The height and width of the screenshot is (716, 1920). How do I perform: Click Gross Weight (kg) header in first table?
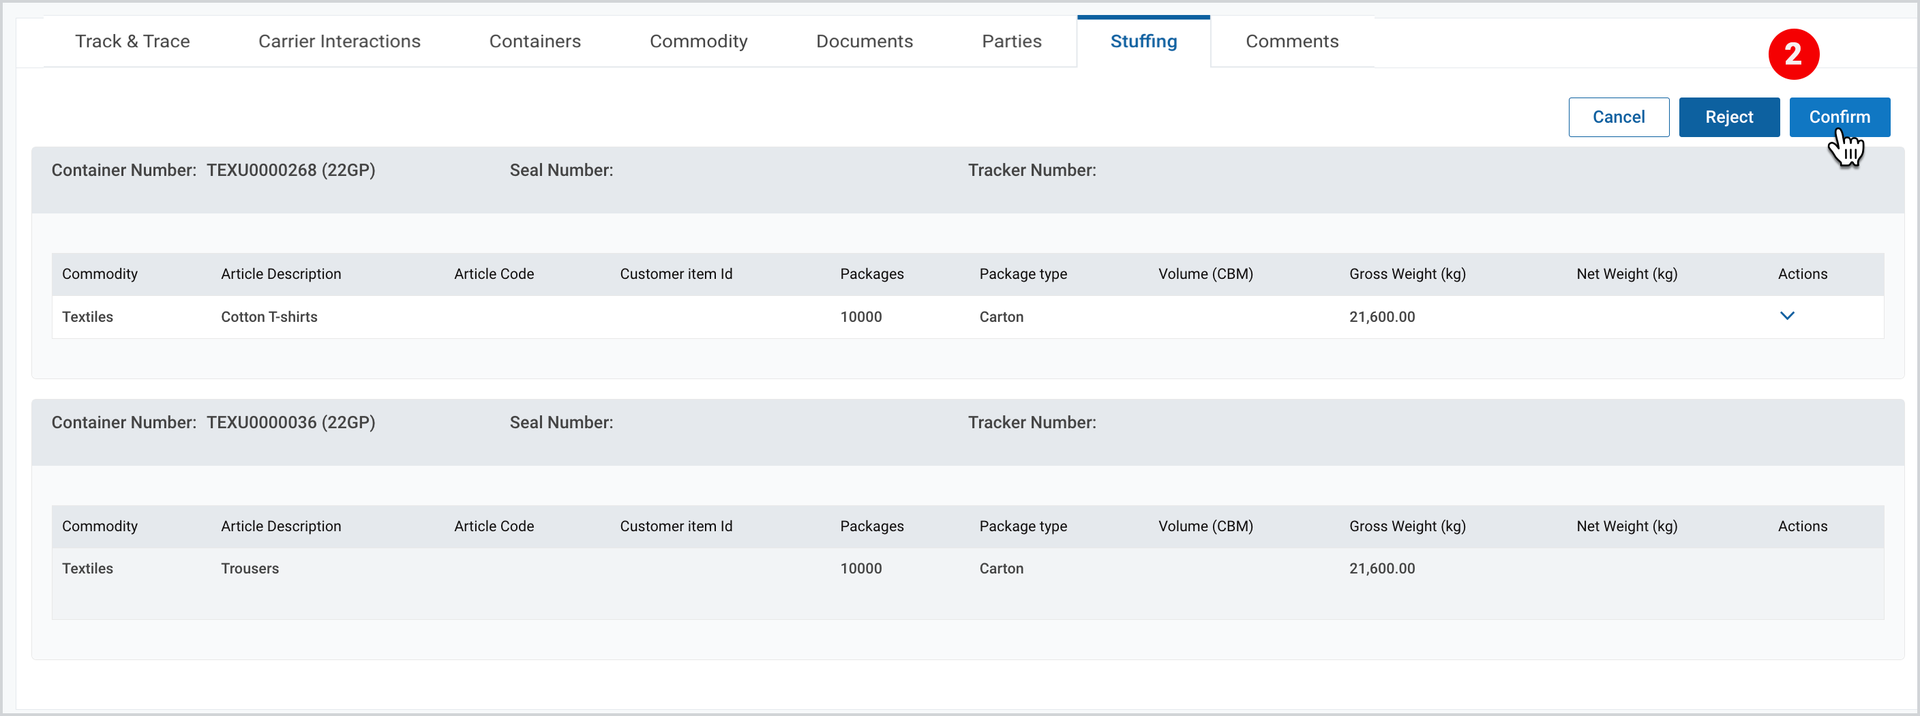[1407, 274]
